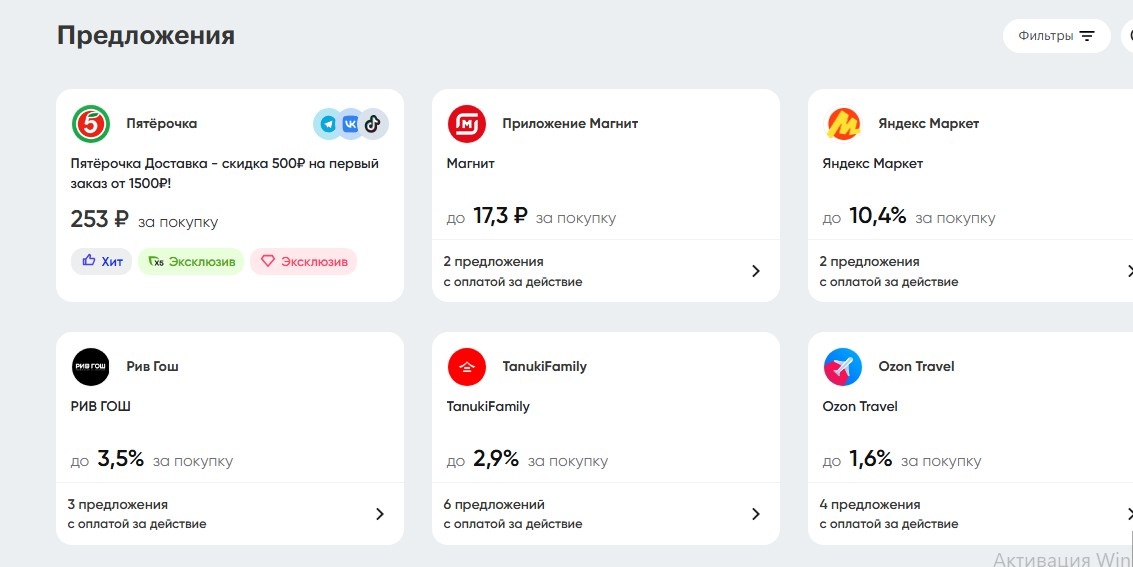Screen dimensions: 1133x567
Task: Click the Предложения page heading
Action: point(146,35)
